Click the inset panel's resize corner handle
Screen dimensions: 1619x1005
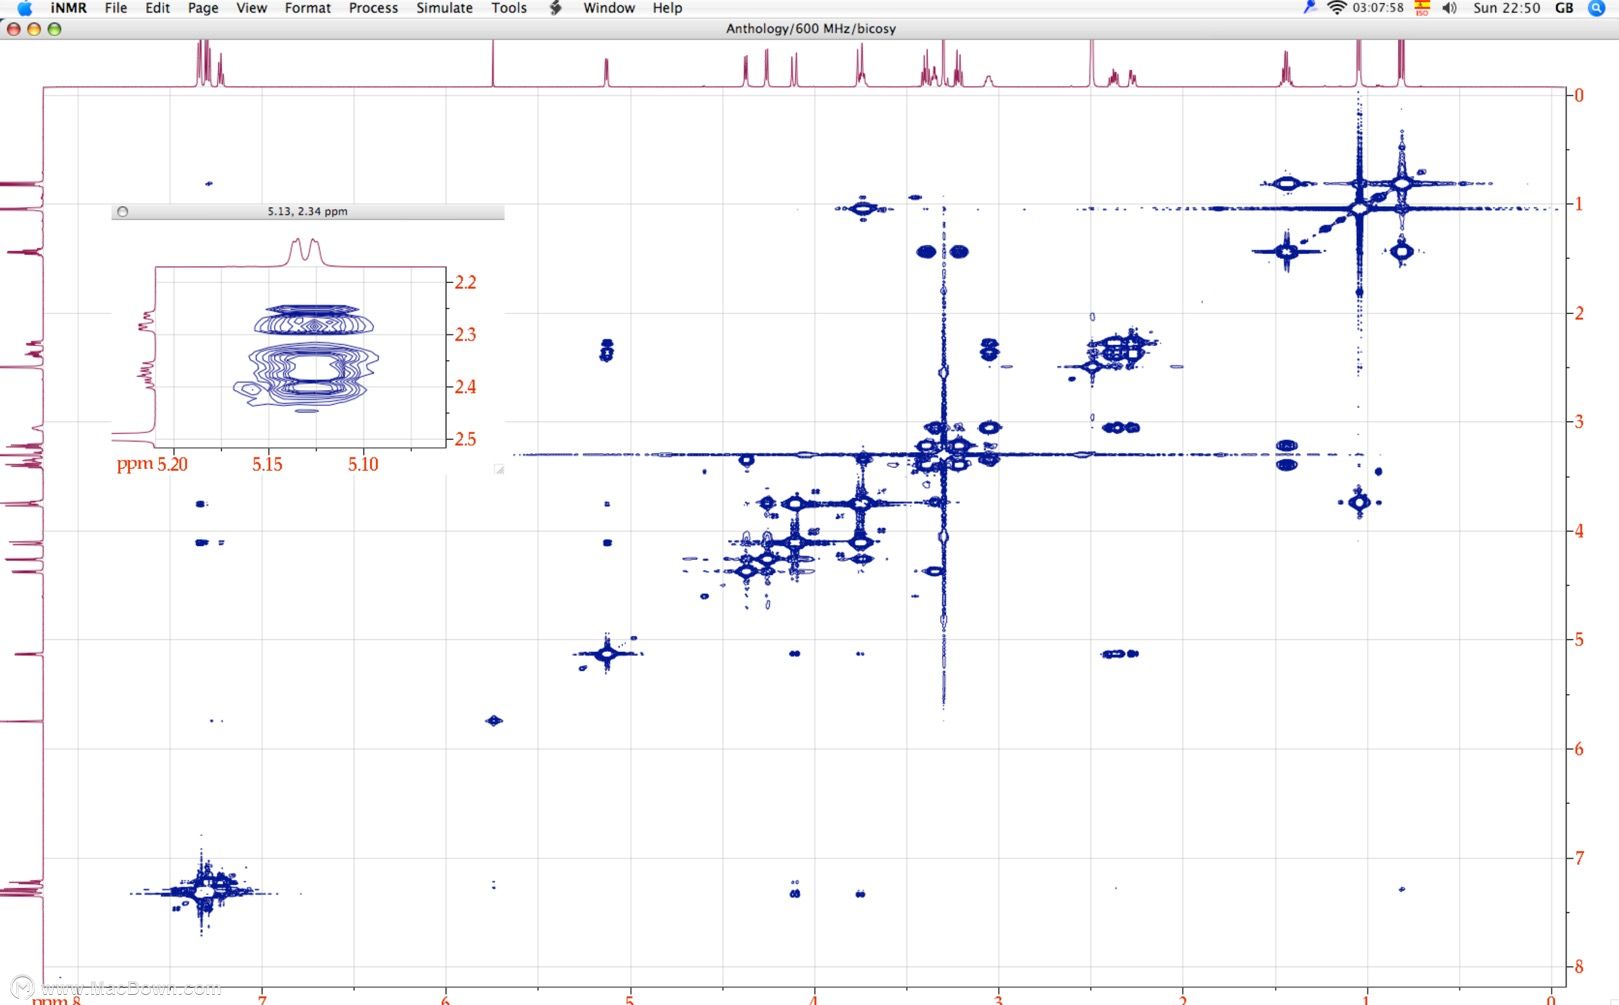(x=498, y=468)
